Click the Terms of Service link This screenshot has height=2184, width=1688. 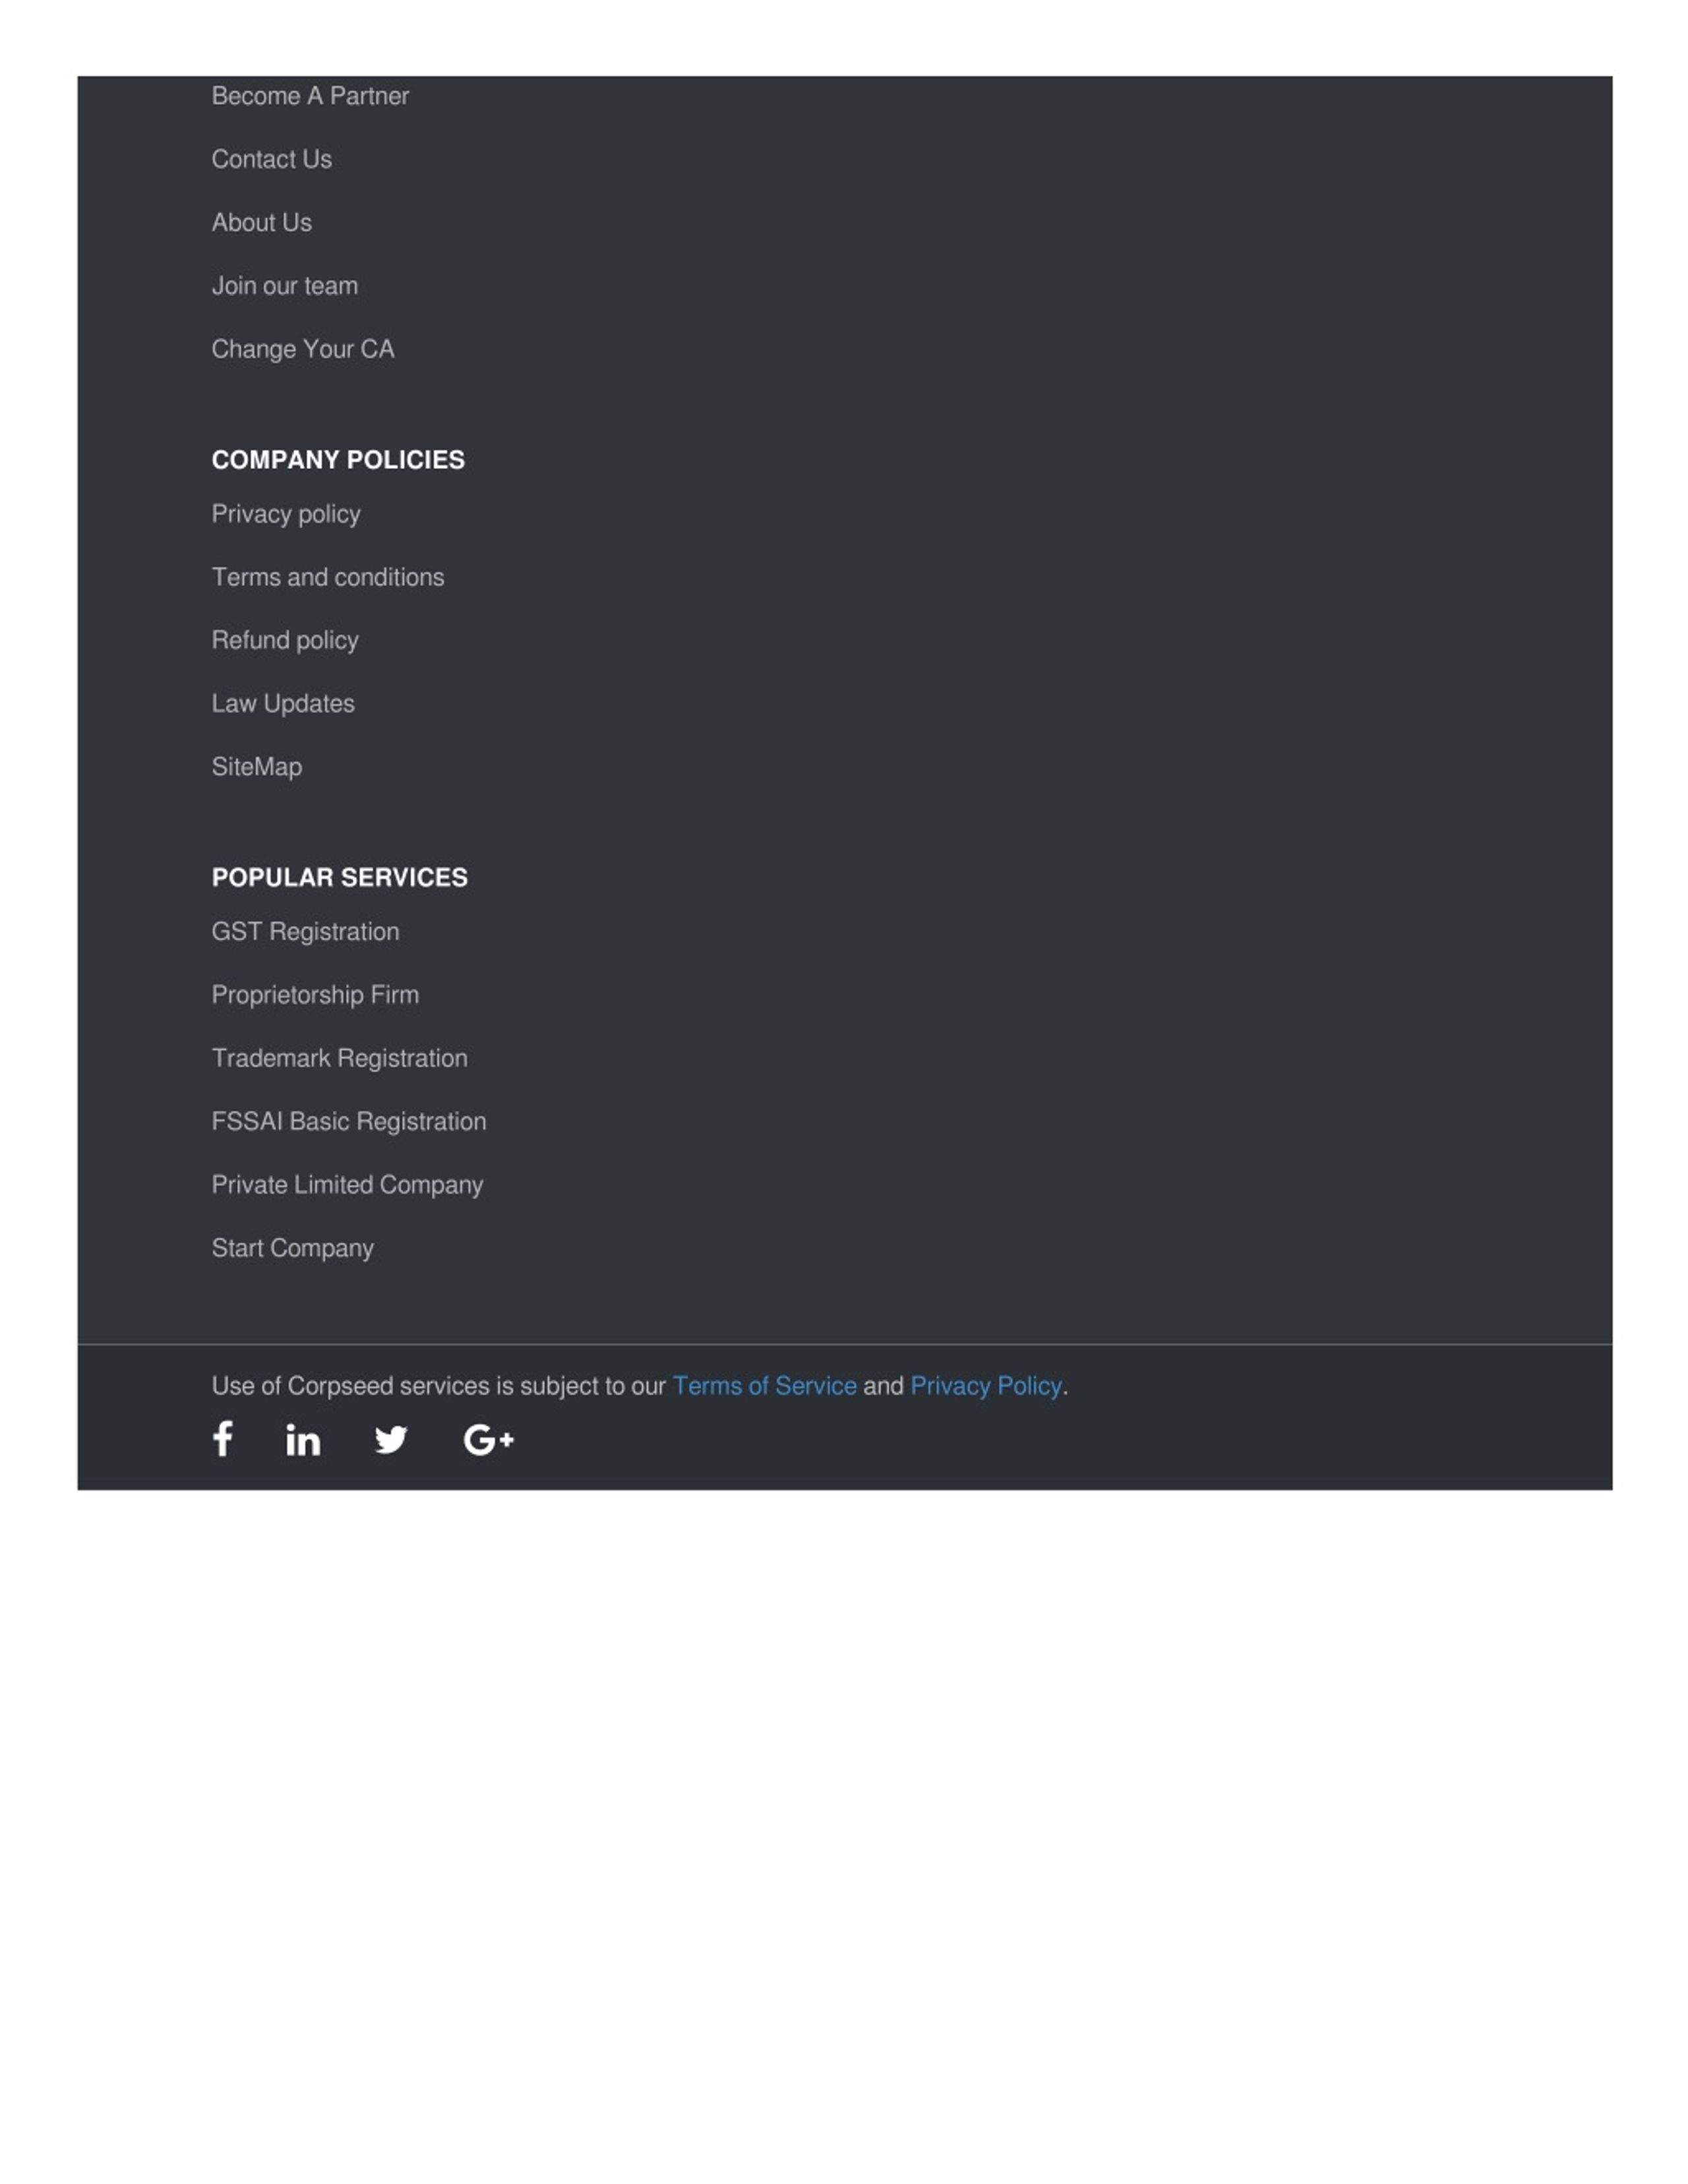point(765,1386)
